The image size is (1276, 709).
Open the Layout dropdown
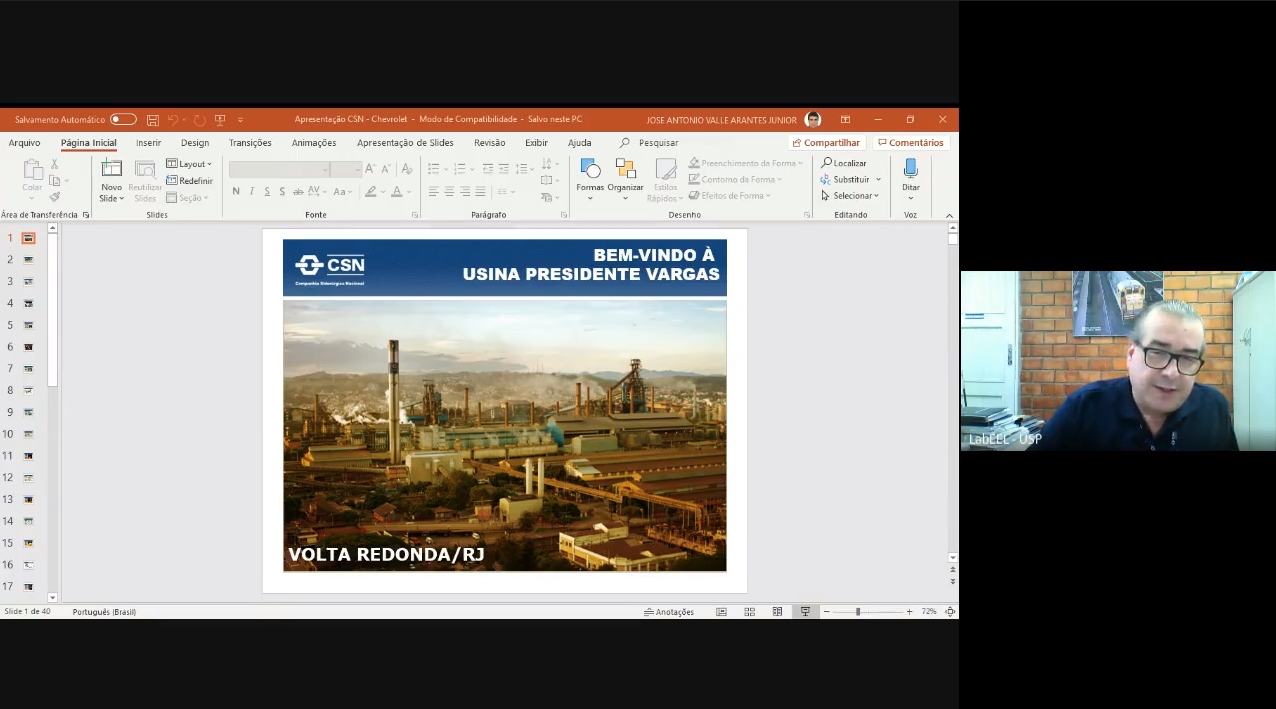pos(189,164)
